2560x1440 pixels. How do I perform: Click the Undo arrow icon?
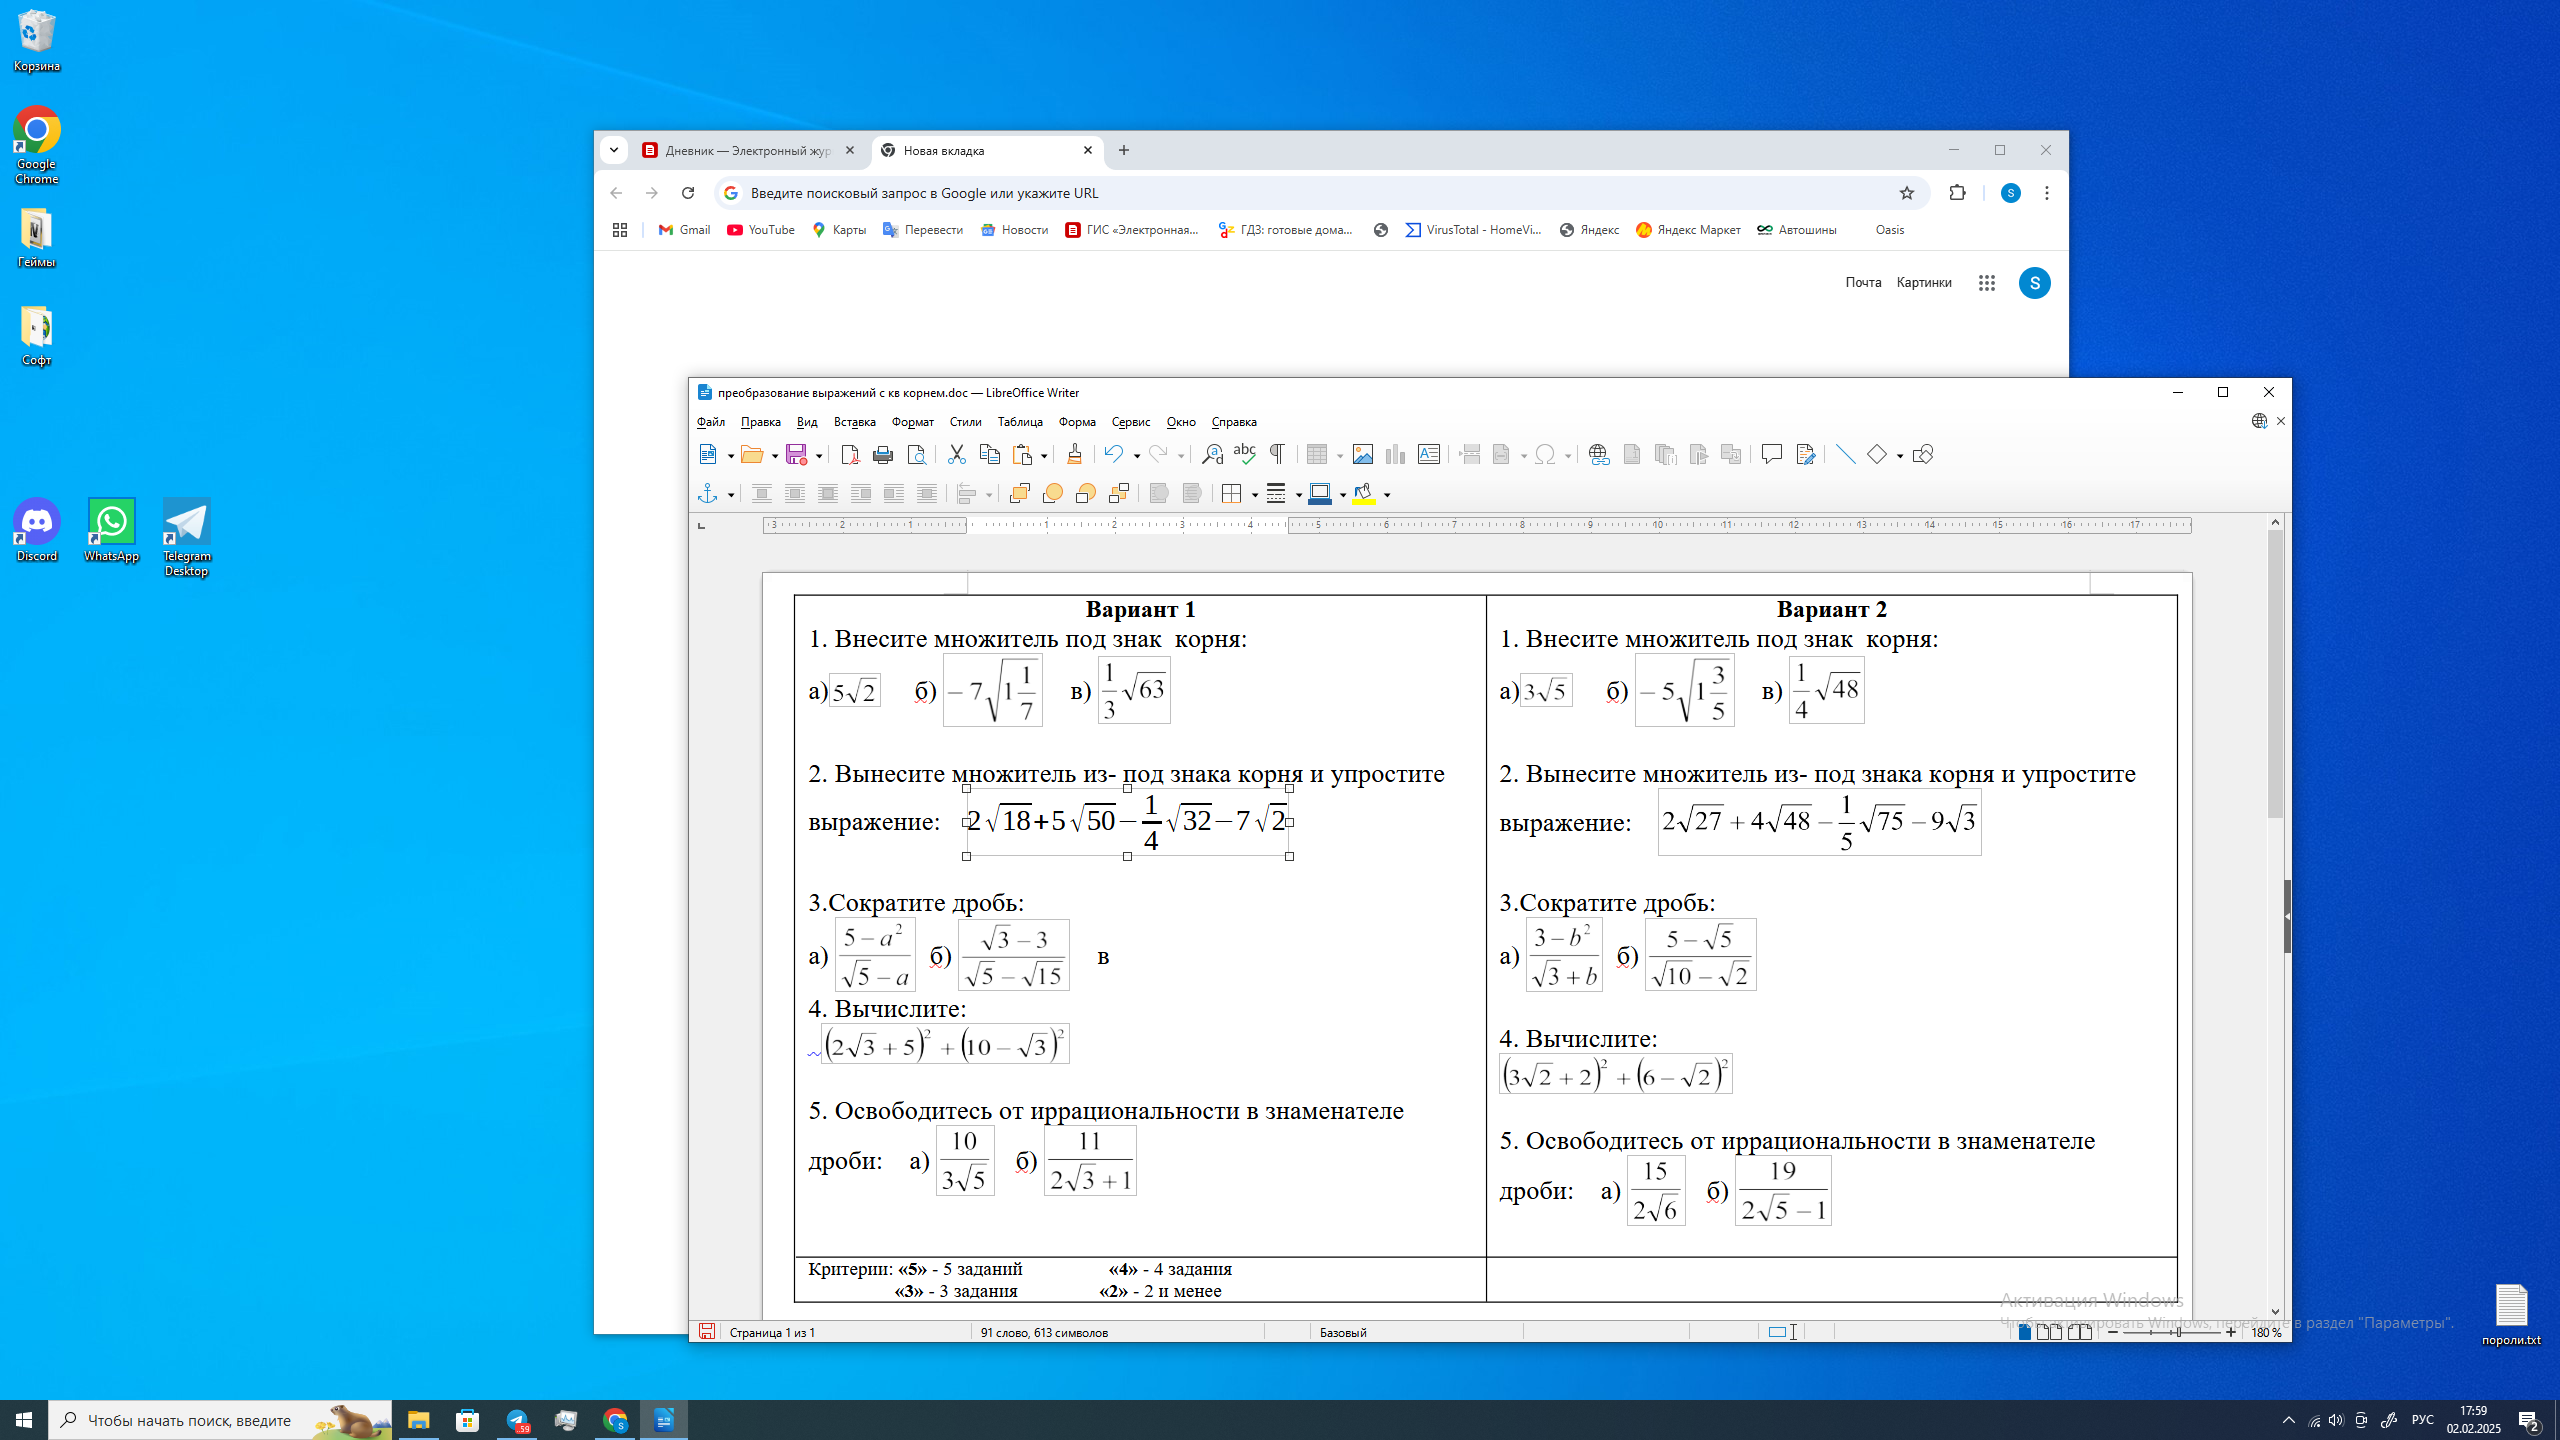(1113, 455)
